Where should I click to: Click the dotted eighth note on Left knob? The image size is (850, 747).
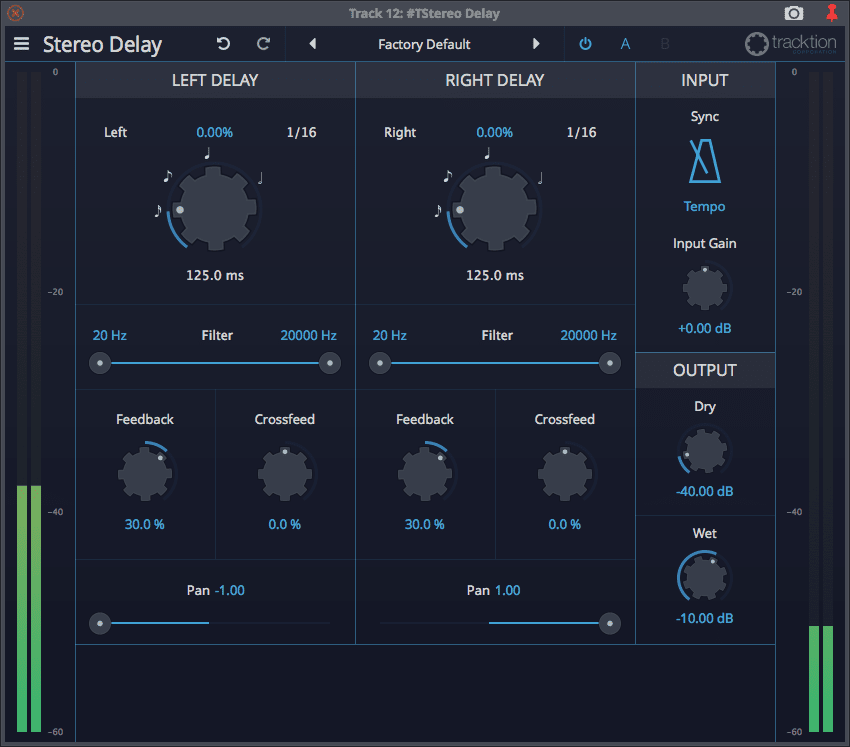pos(168,176)
